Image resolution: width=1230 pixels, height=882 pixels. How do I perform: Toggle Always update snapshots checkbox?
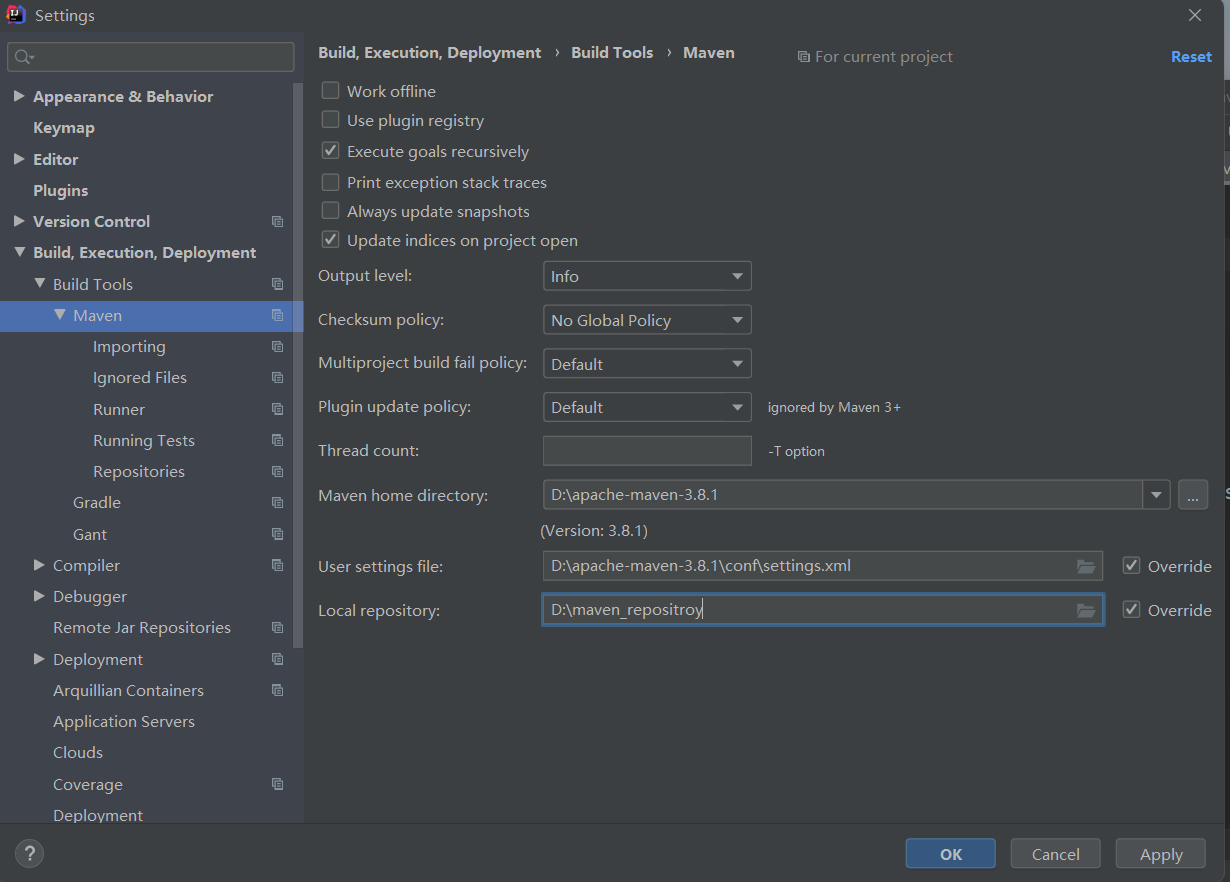(x=330, y=211)
